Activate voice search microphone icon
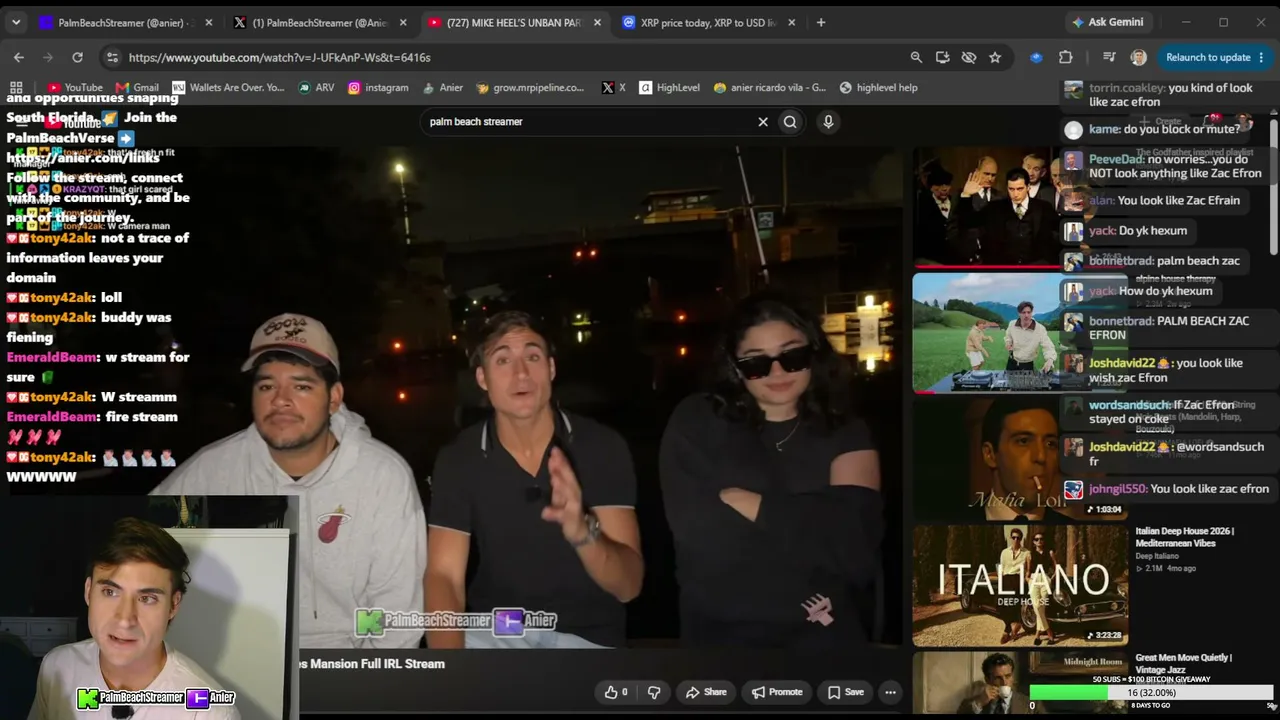 tap(828, 122)
